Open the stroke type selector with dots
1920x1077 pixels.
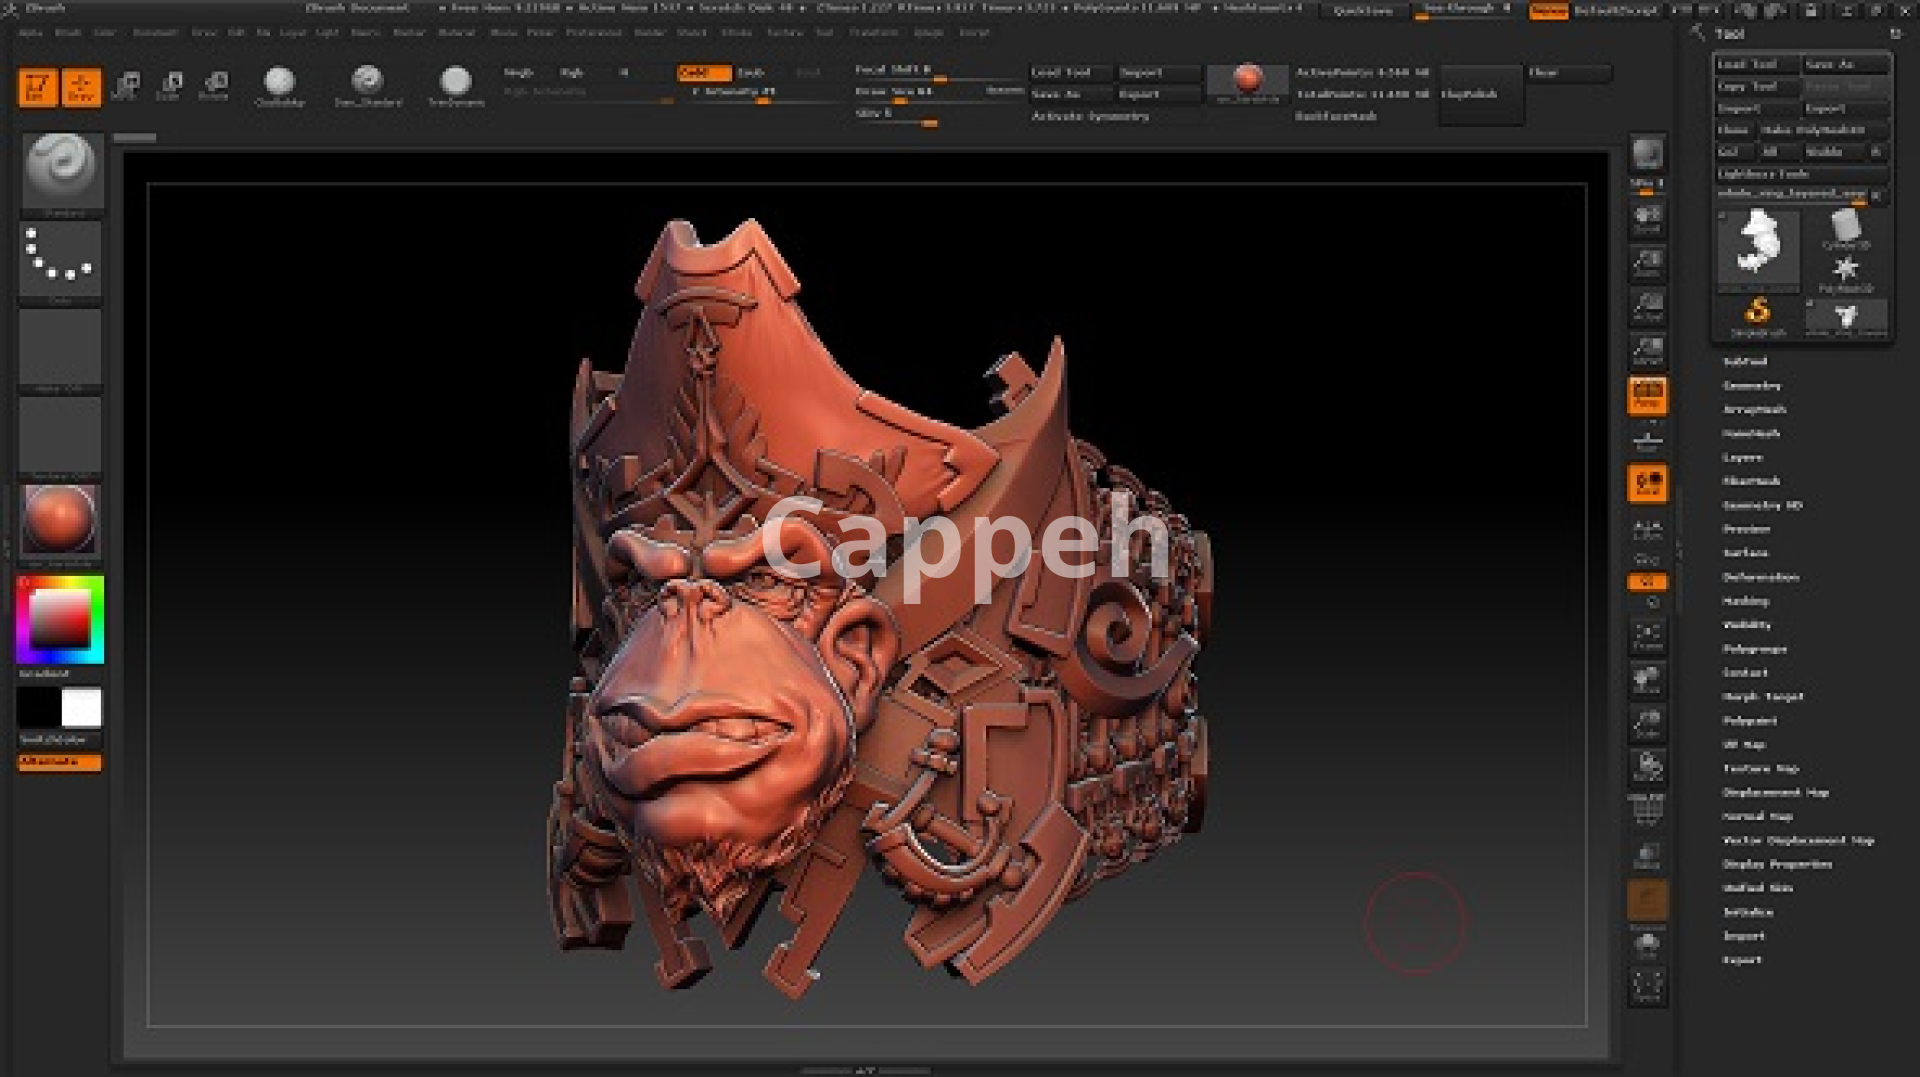(60, 259)
